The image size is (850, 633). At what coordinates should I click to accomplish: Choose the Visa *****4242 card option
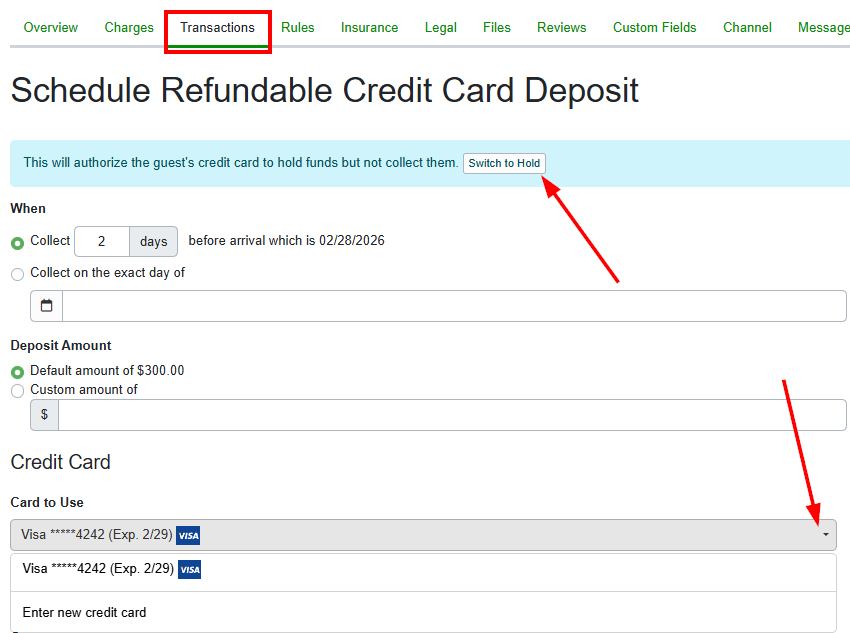pos(100,569)
